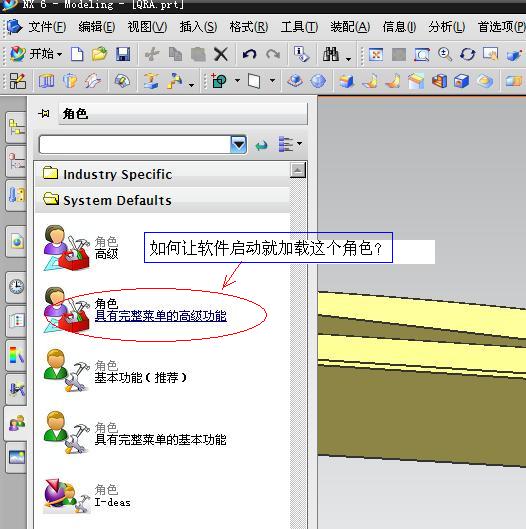The width and height of the screenshot is (526, 529).
Task: Click the roles search input field
Action: [x=135, y=145]
